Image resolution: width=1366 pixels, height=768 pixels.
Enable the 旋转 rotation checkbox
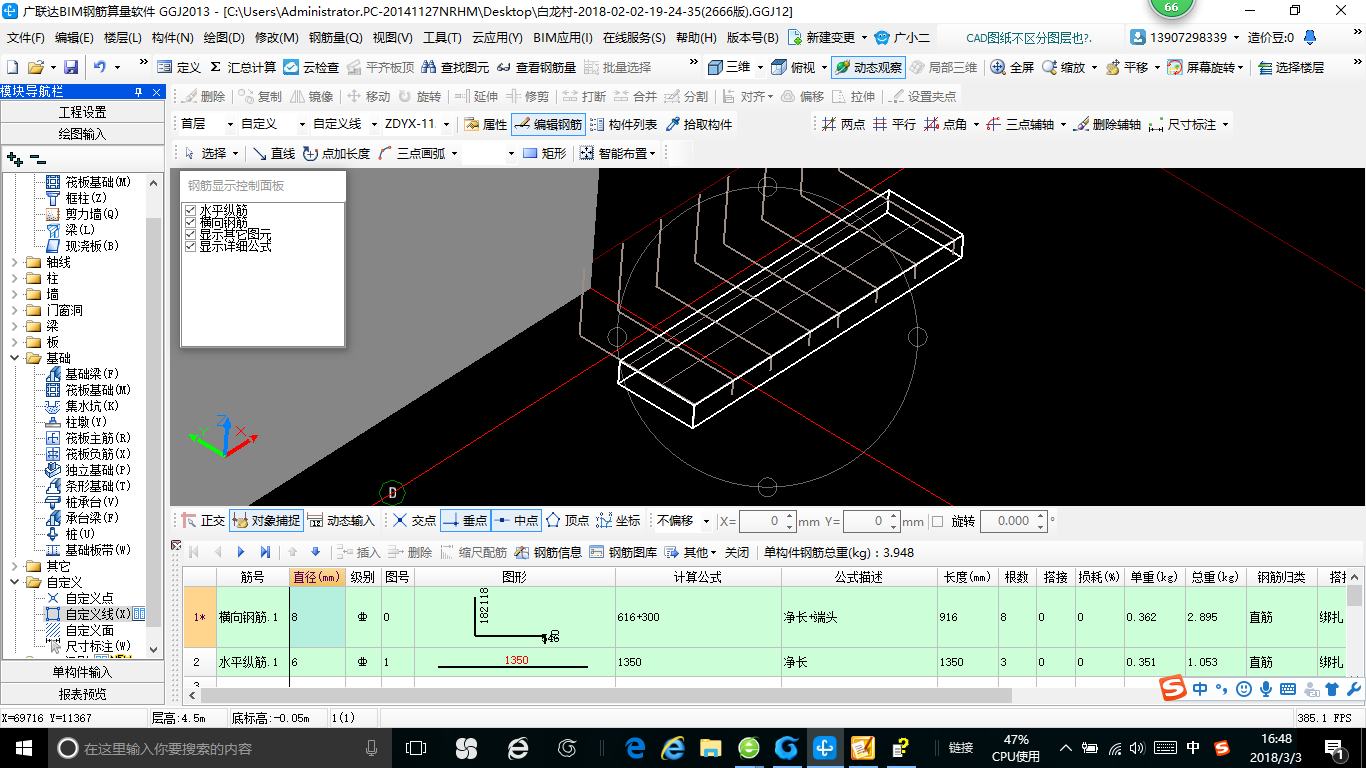(x=937, y=521)
